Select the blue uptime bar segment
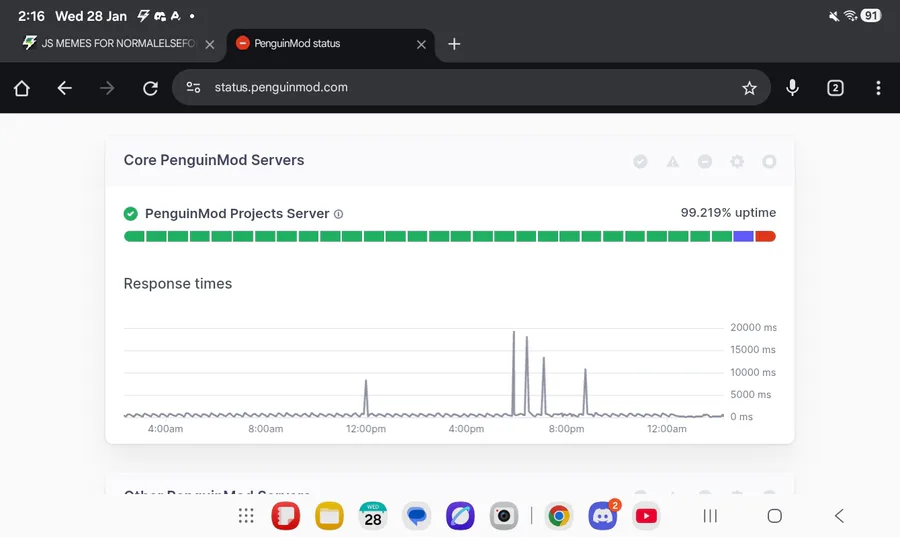This screenshot has width=900, height=537. point(743,236)
